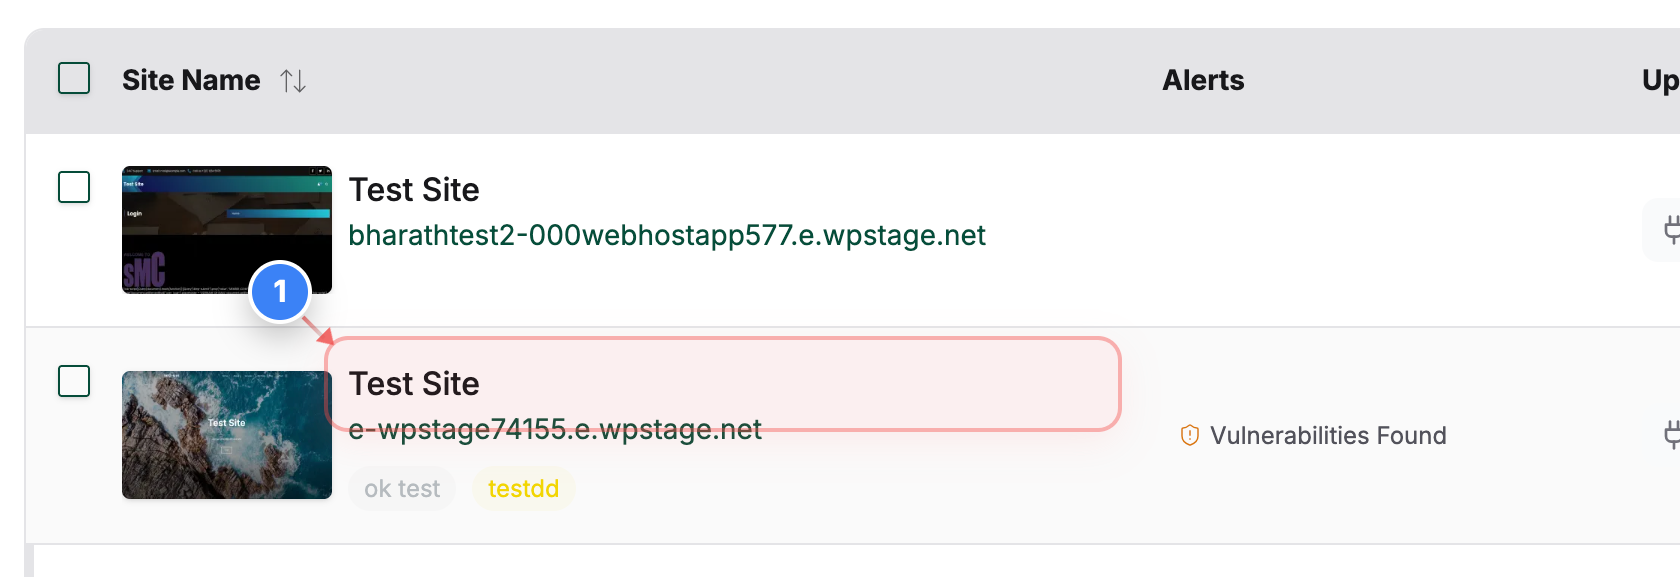This screenshot has height=577, width=1680.
Task: Visit bharathtest2-000webhostapp577.e.wpstage.net link
Action: click(667, 236)
